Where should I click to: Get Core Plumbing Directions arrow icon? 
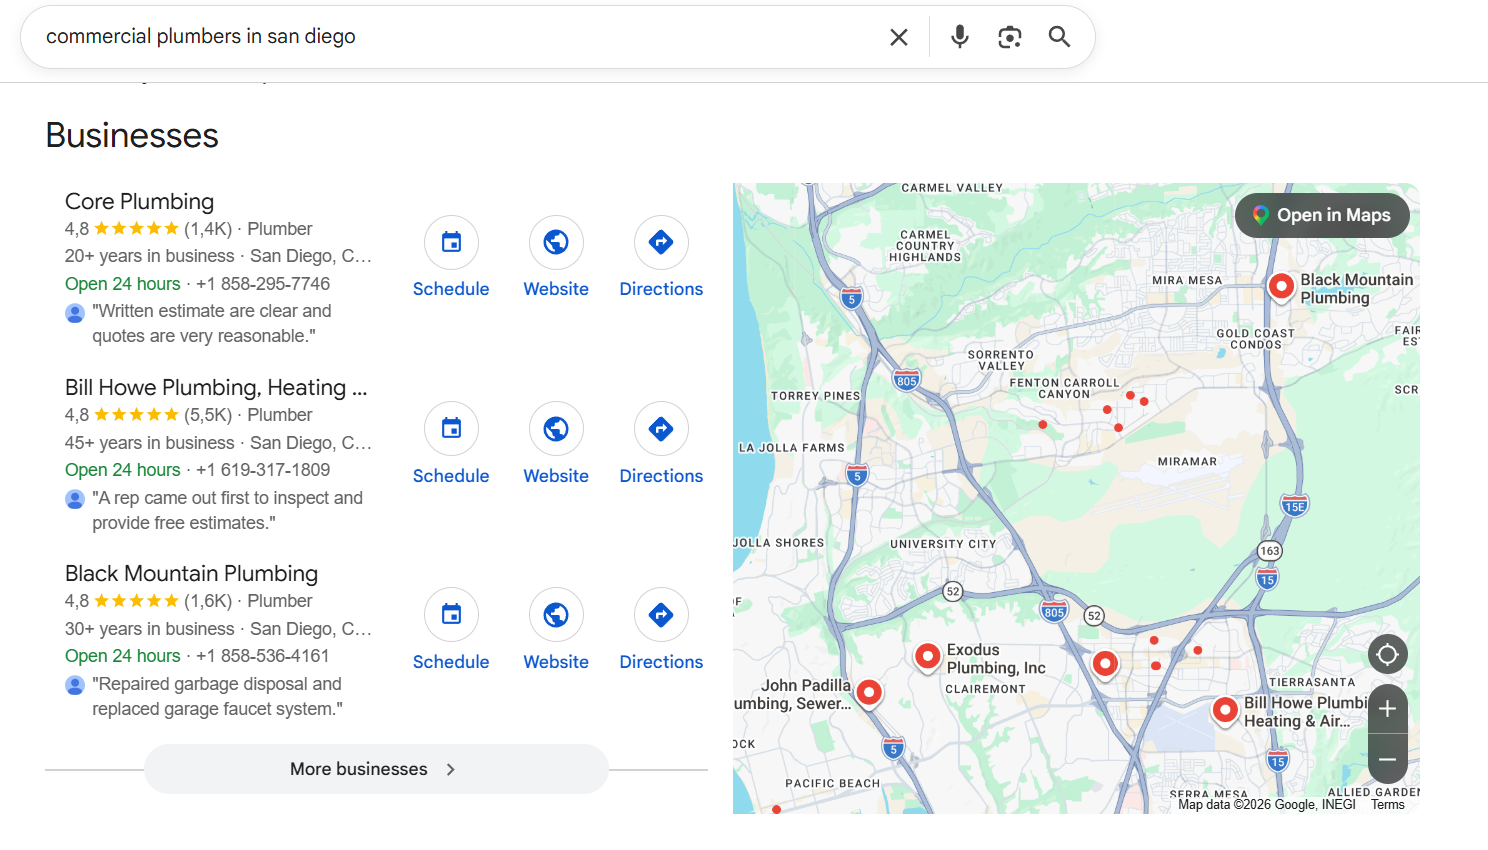click(661, 242)
